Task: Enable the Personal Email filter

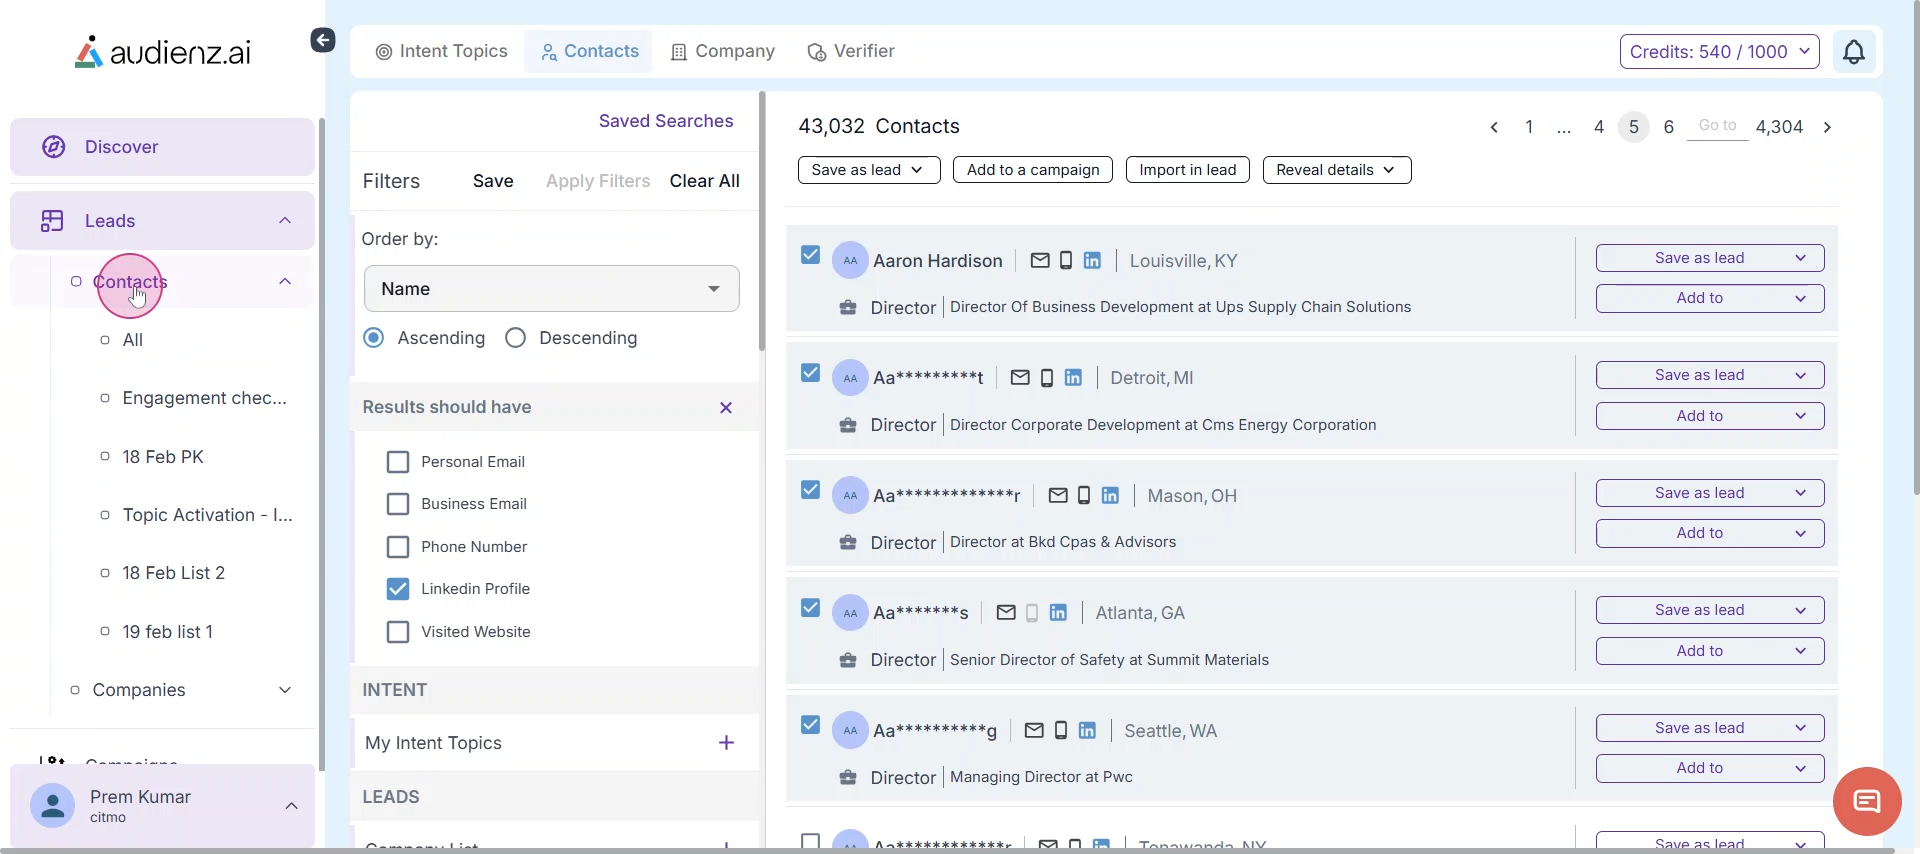Action: coord(398,462)
